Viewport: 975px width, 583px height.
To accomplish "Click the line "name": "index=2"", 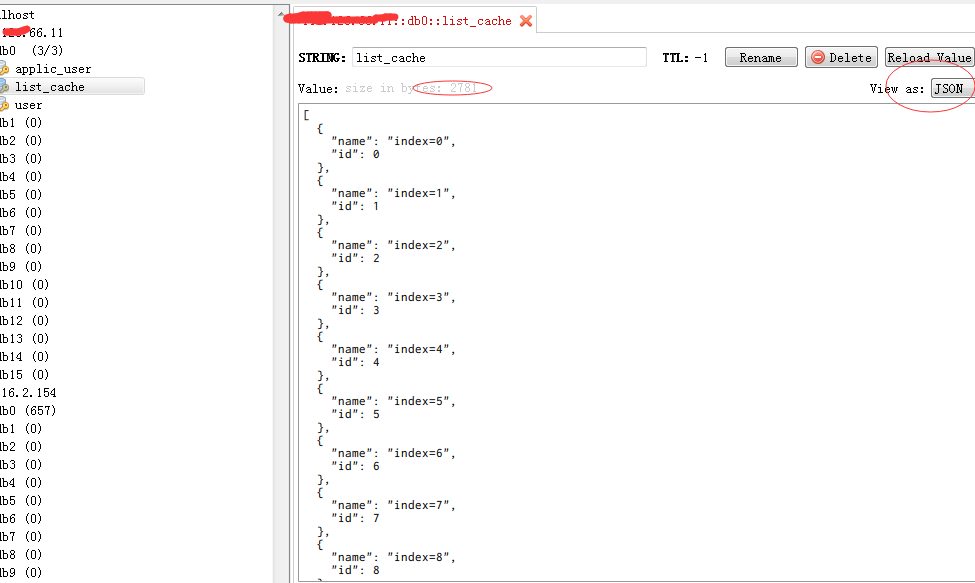I will (394, 245).
